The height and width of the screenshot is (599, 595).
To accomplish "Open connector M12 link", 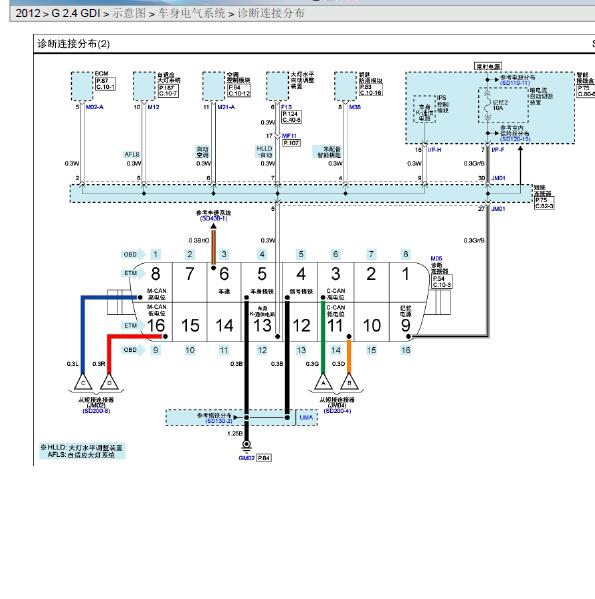I will click(x=153, y=107).
